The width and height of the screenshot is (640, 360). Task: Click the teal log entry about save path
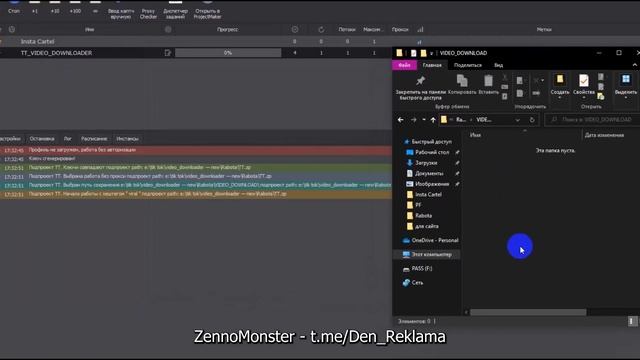(x=196, y=185)
